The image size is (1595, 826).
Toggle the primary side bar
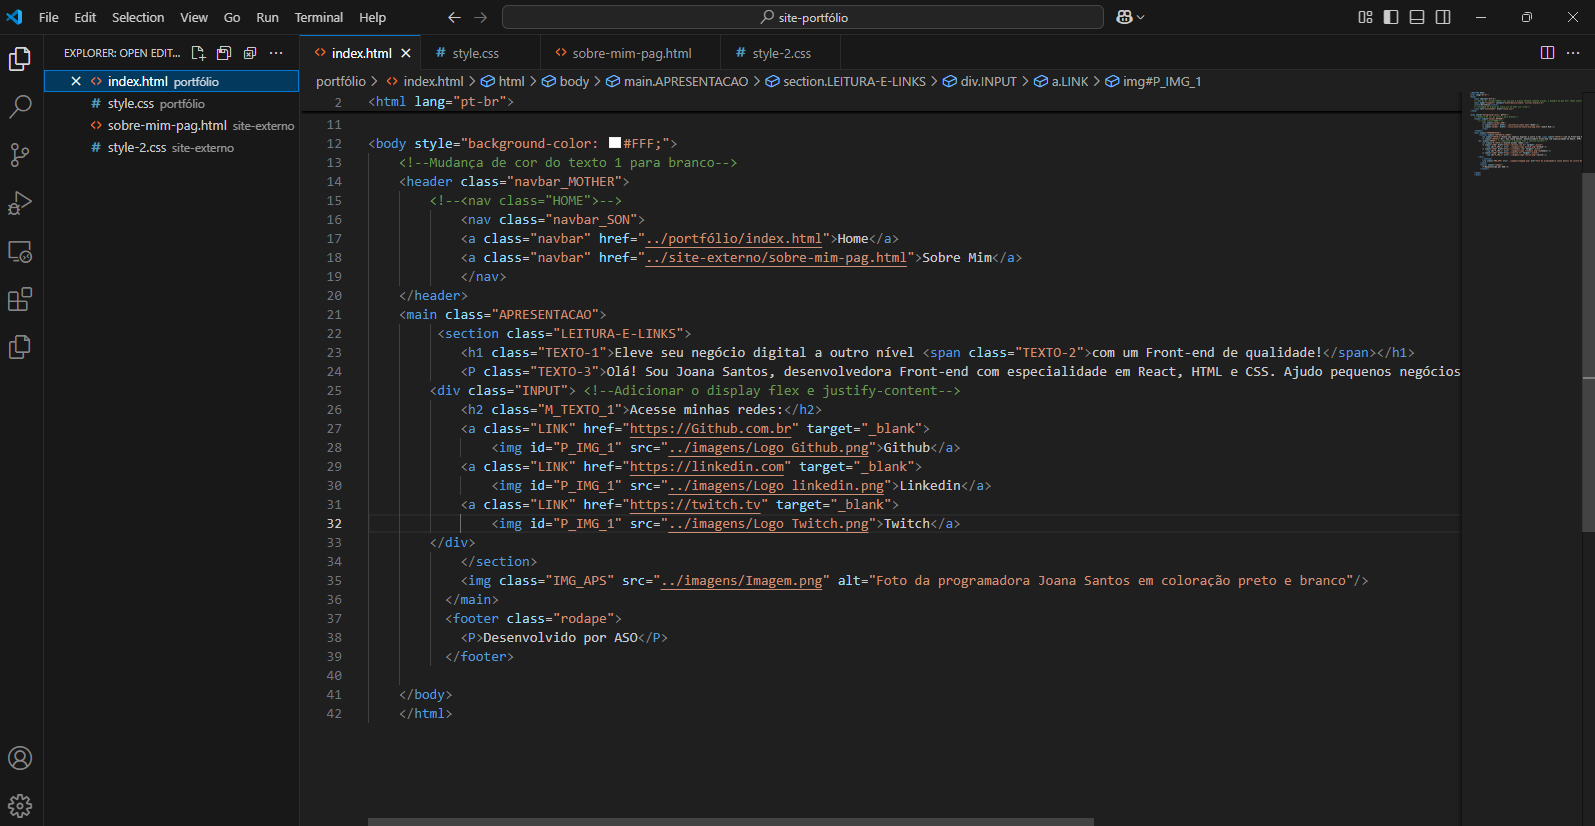[x=1391, y=17]
